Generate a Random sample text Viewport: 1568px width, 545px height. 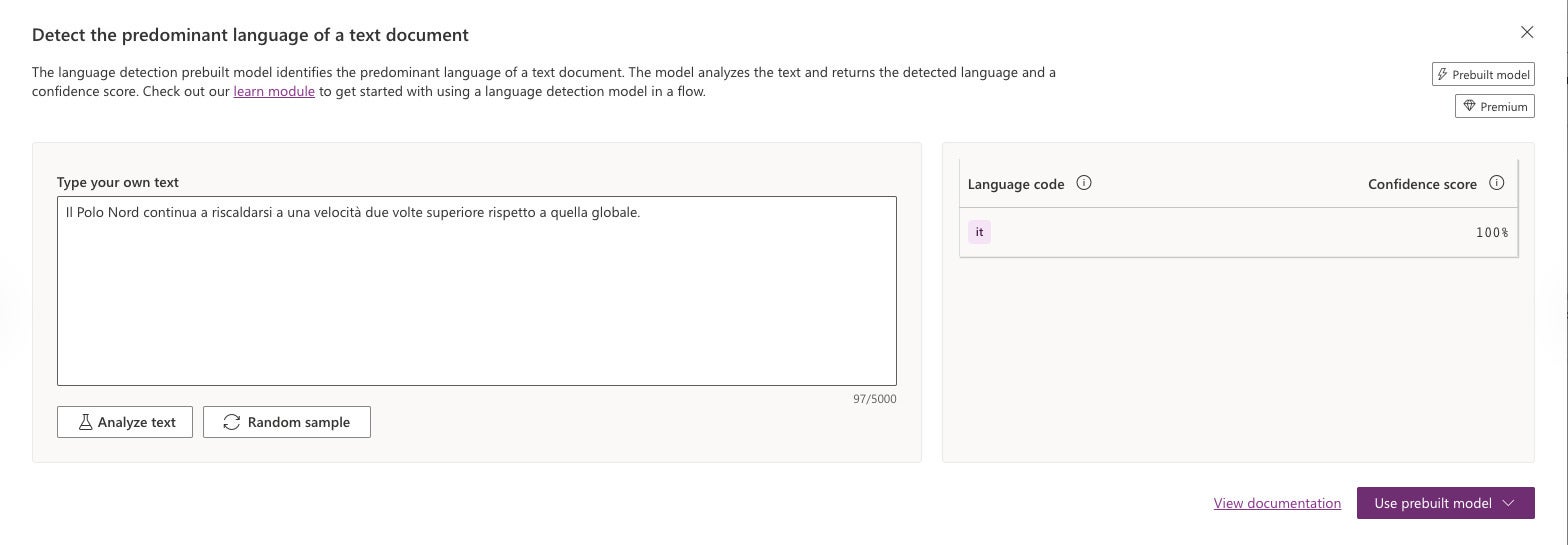(x=287, y=422)
